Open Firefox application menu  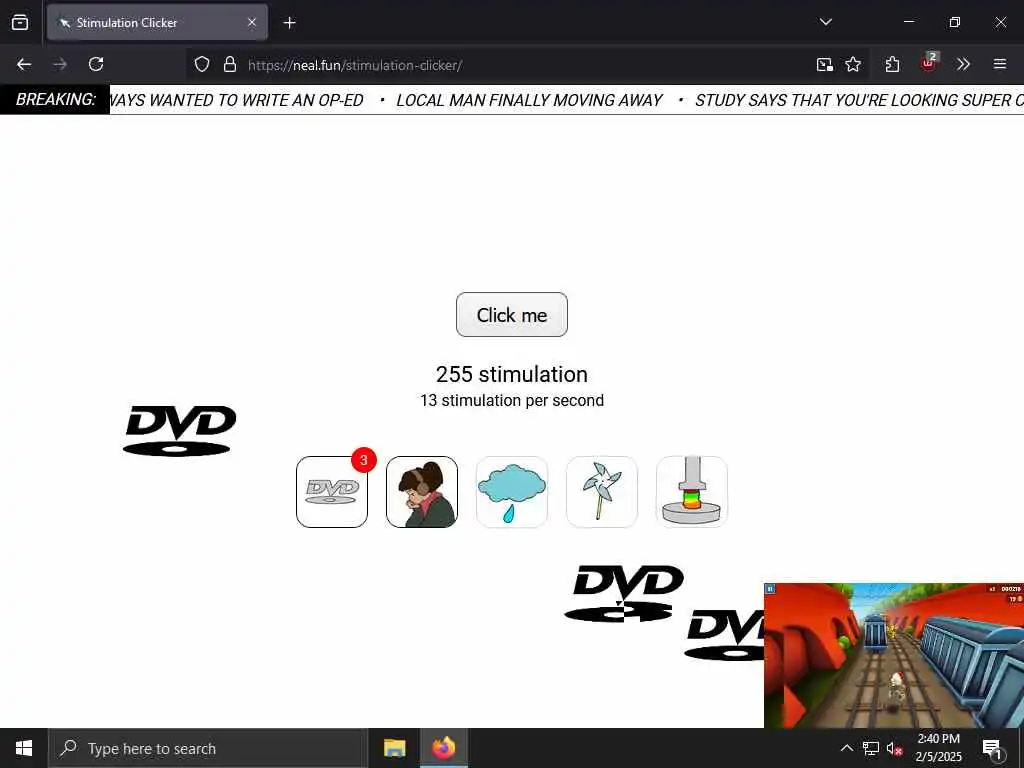click(x=999, y=64)
